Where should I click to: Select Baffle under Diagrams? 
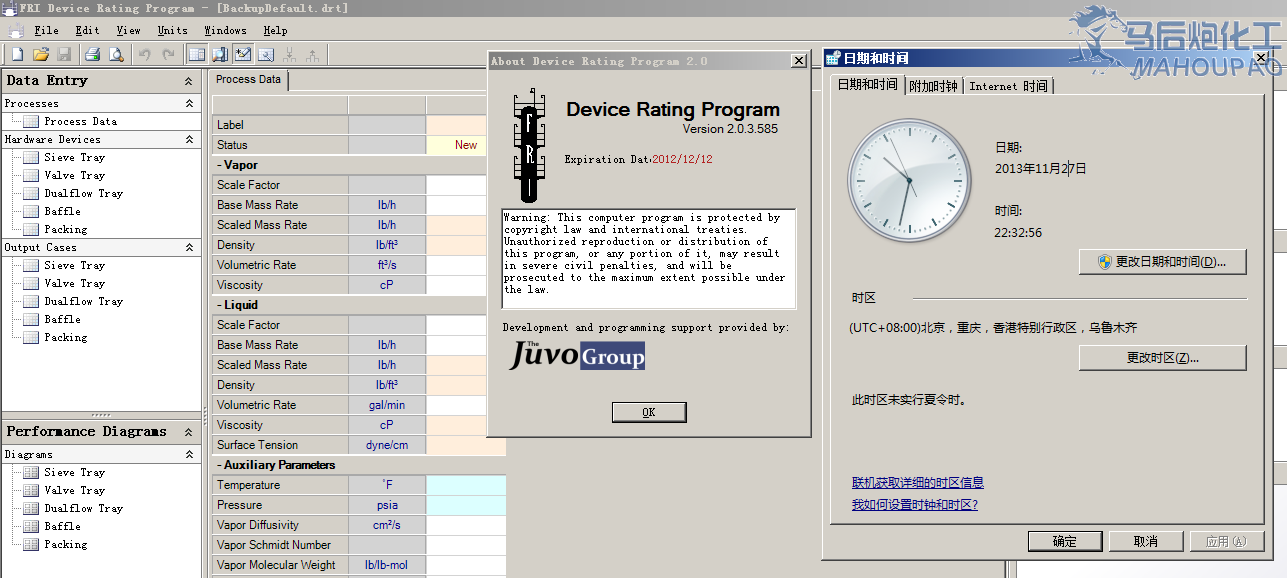(x=62, y=526)
